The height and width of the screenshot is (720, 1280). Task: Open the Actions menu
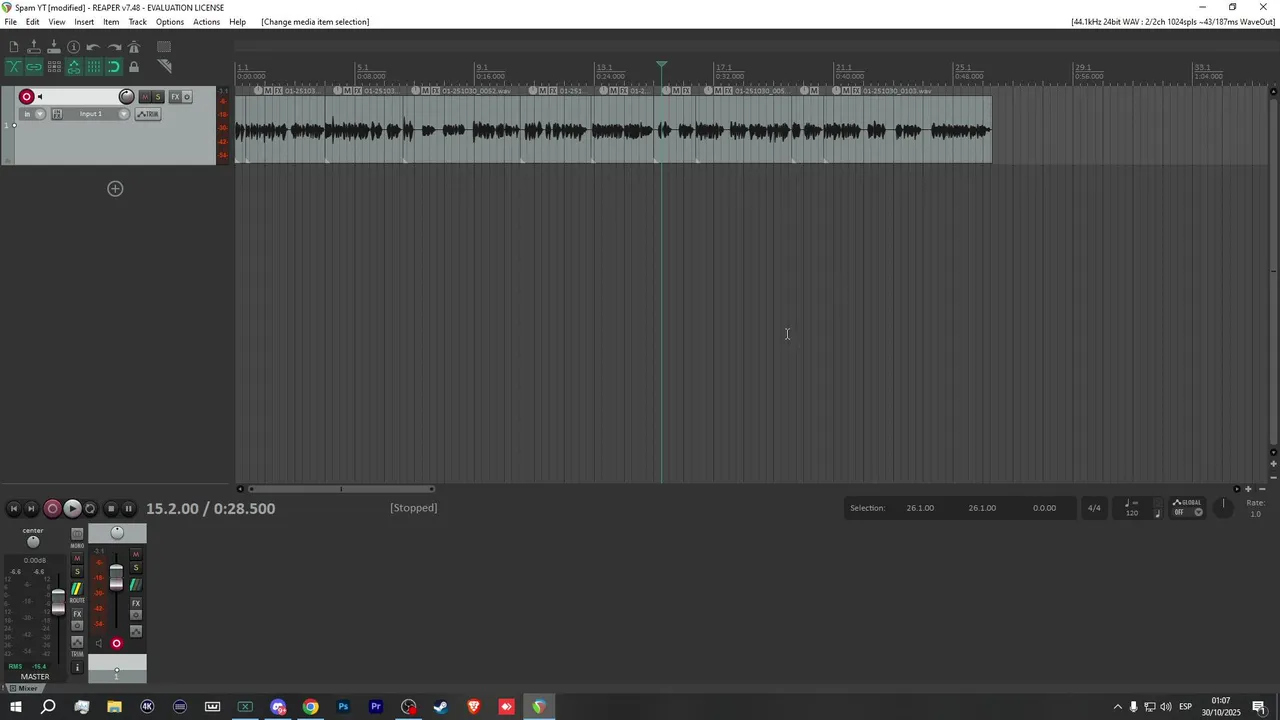tap(207, 22)
